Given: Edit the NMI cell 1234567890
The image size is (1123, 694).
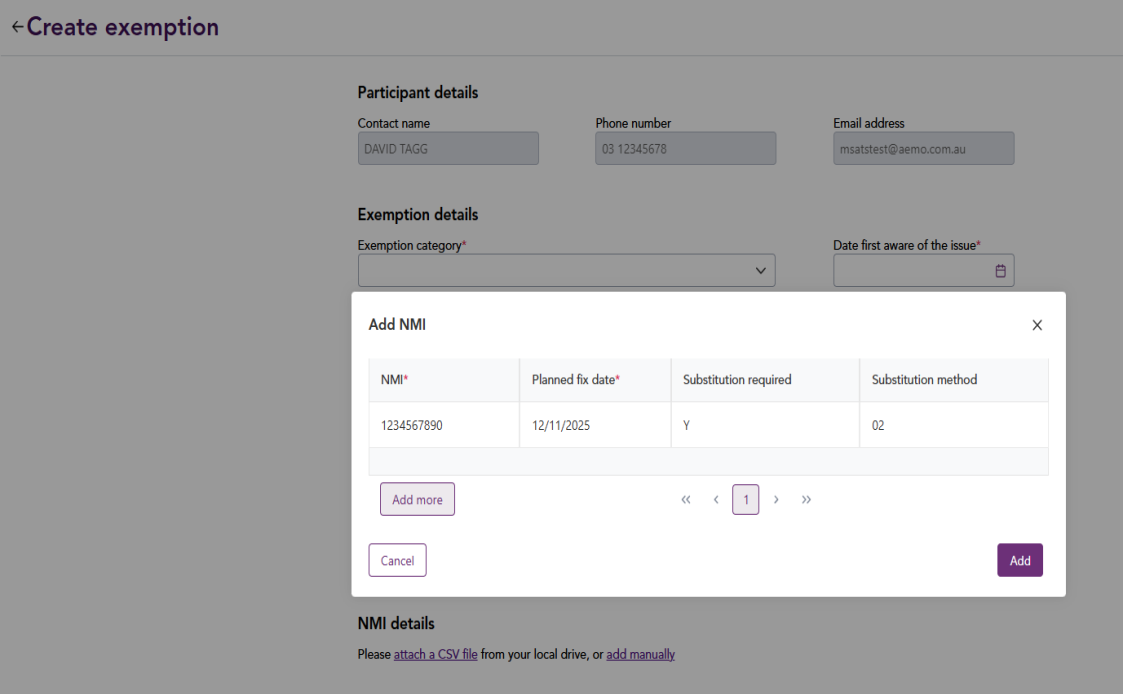Looking at the screenshot, I should (443, 425).
